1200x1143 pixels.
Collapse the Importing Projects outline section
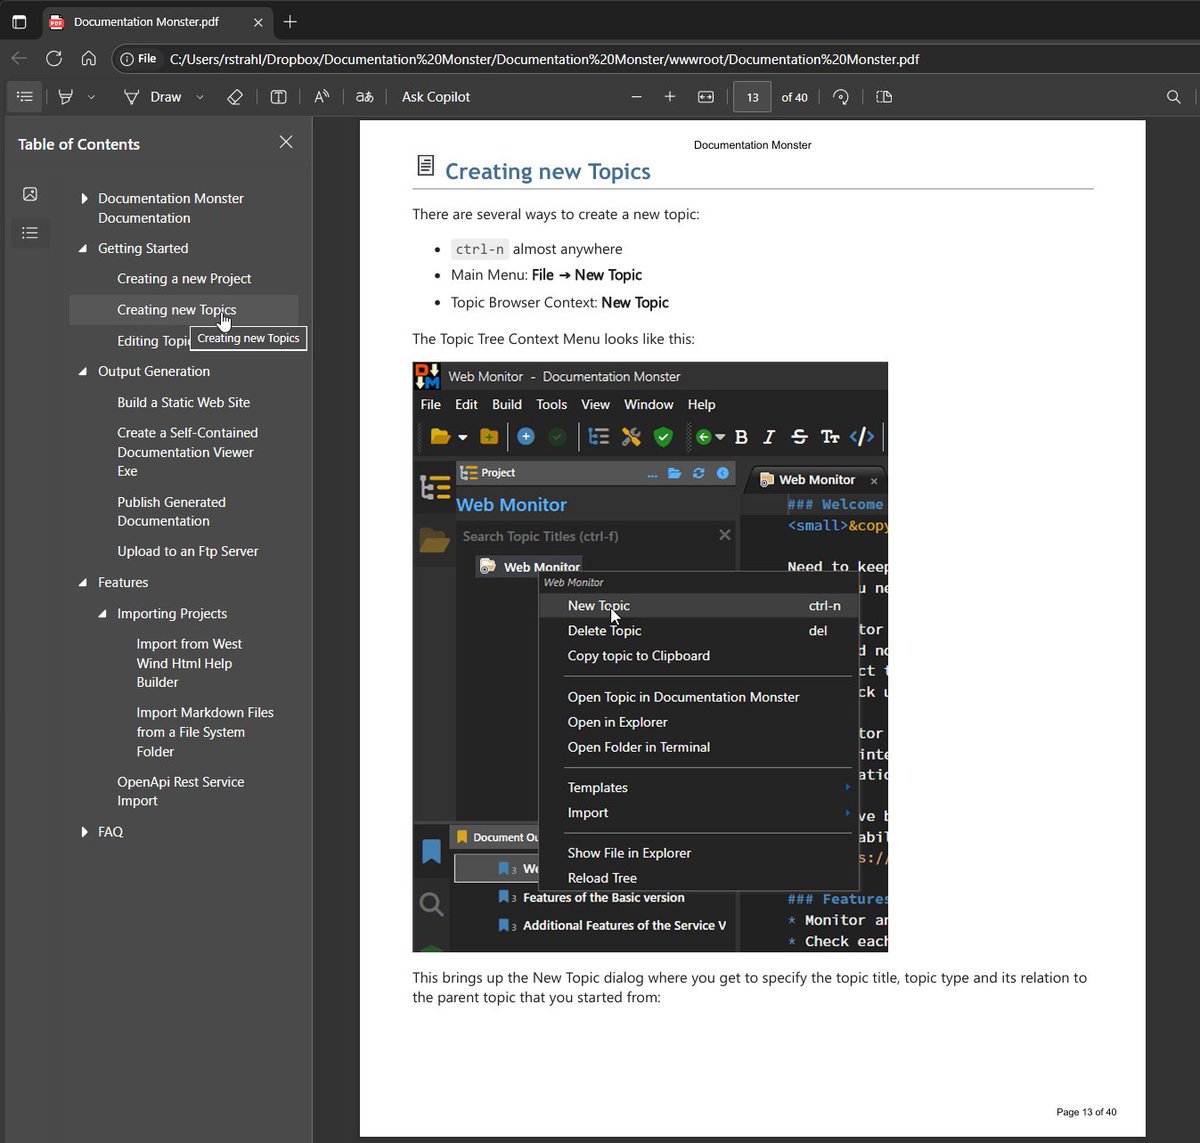click(x=103, y=614)
